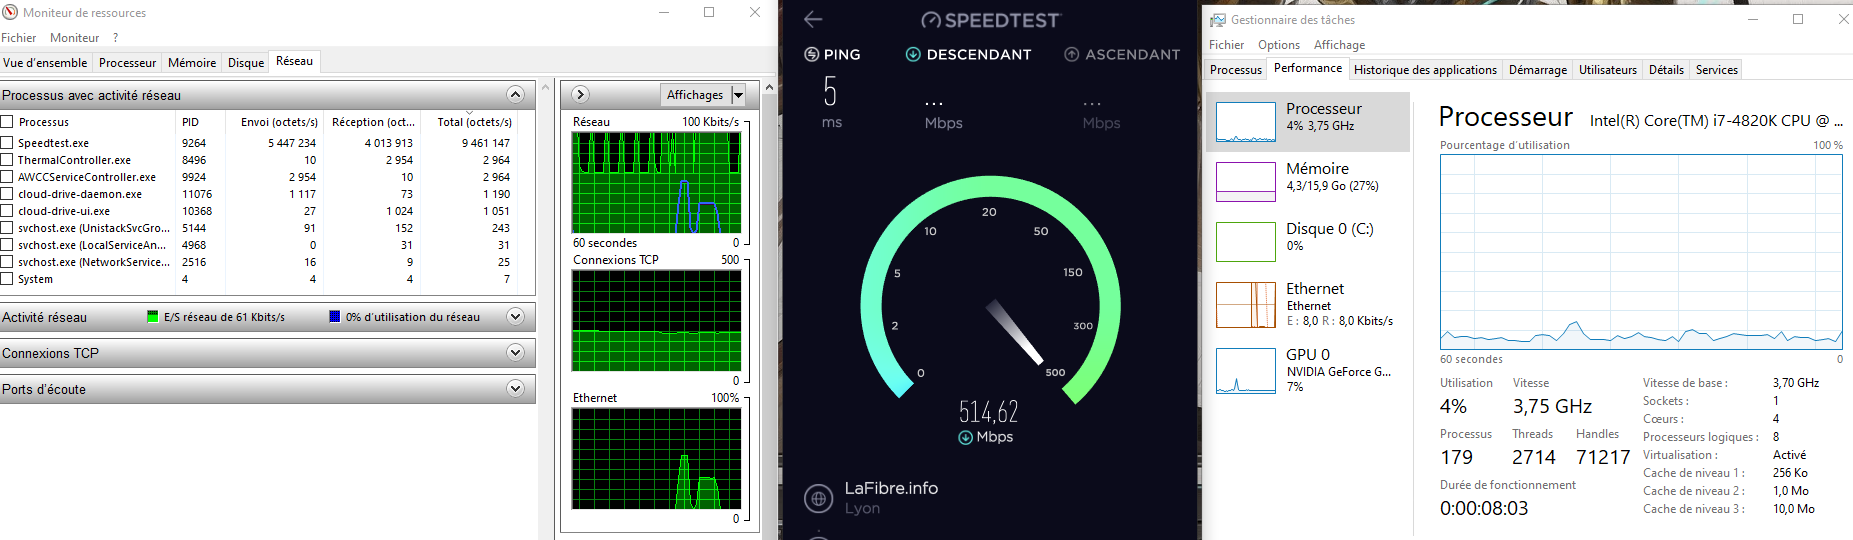
Task: Click the green E/S réseau legend swatch
Action: click(x=153, y=317)
